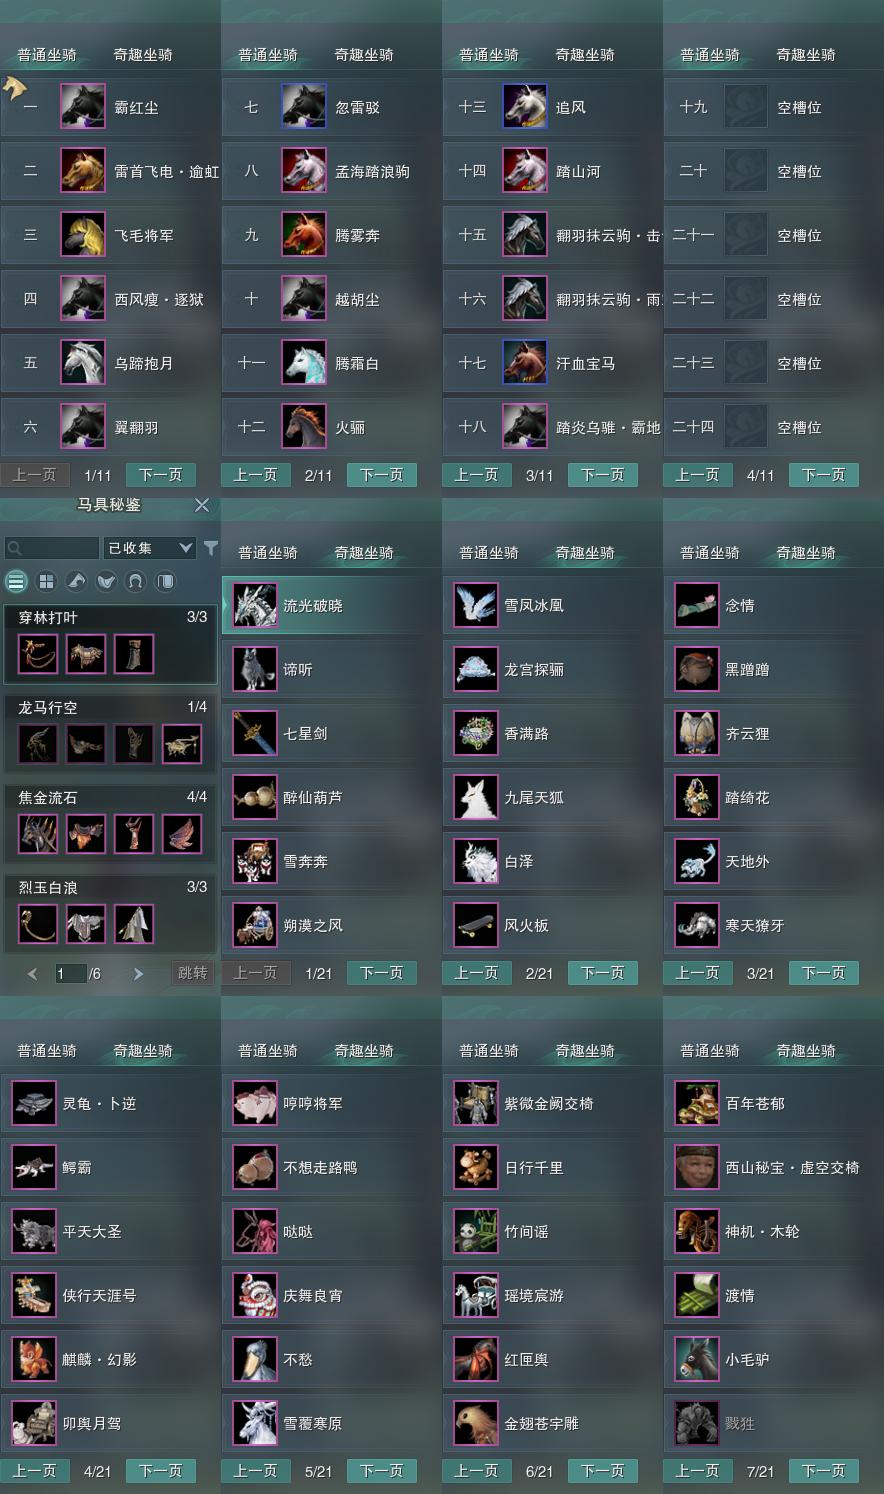This screenshot has height=1494, width=884.
Task: Click the funnel filter icon beside 已收集
Action: tap(211, 548)
